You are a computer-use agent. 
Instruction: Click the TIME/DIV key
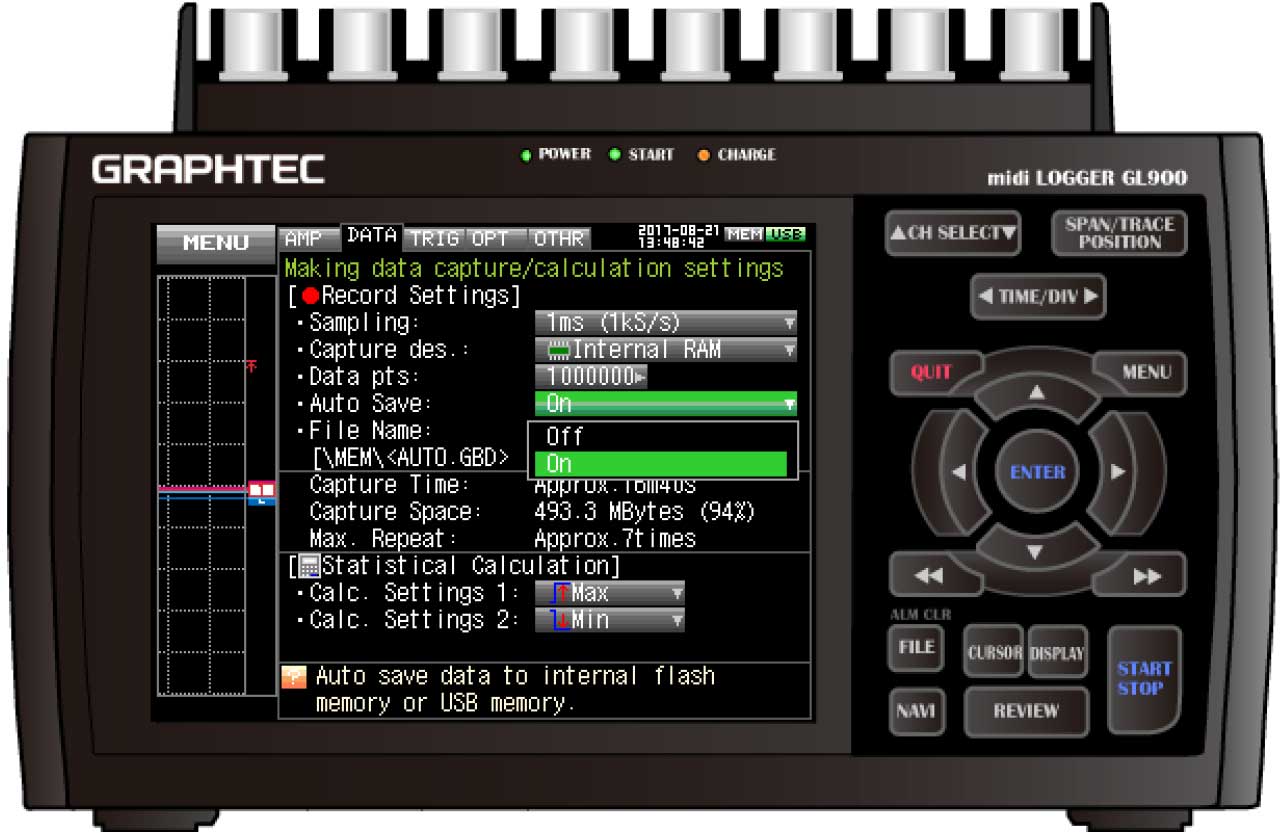coord(1037,297)
